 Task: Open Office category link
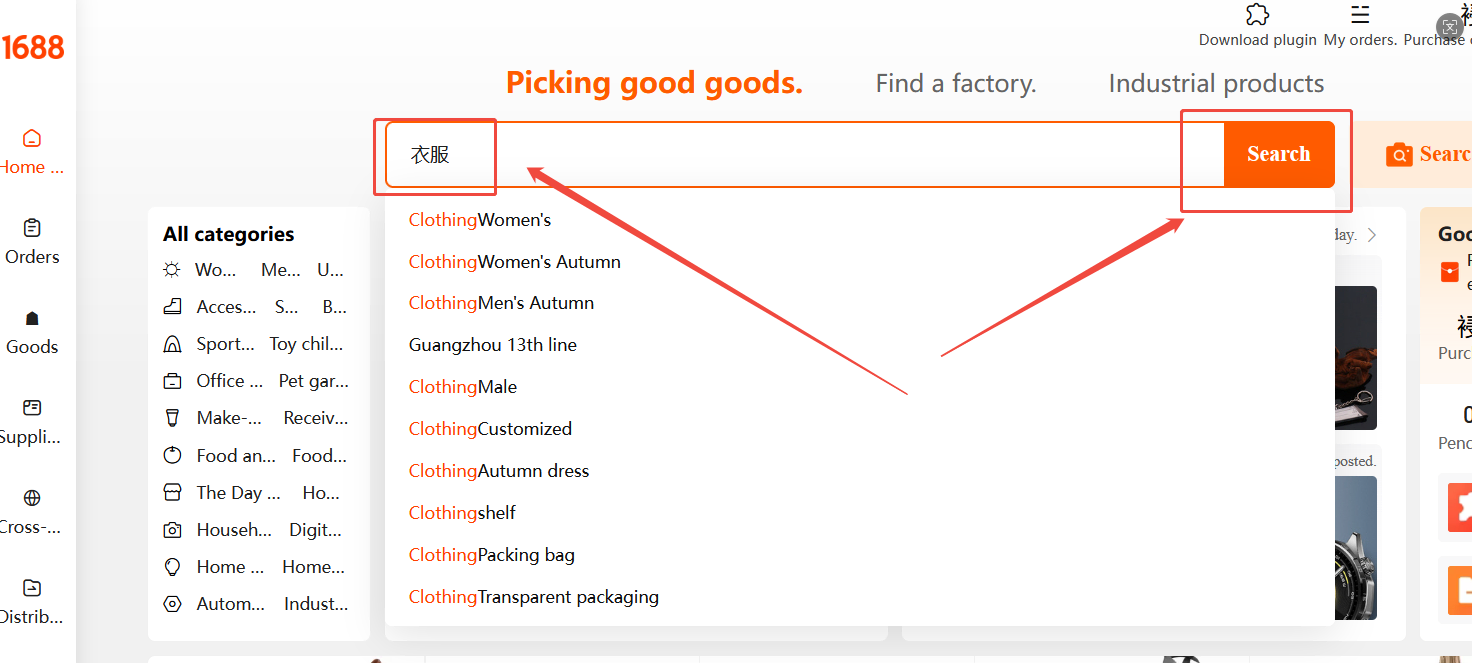[x=229, y=381]
